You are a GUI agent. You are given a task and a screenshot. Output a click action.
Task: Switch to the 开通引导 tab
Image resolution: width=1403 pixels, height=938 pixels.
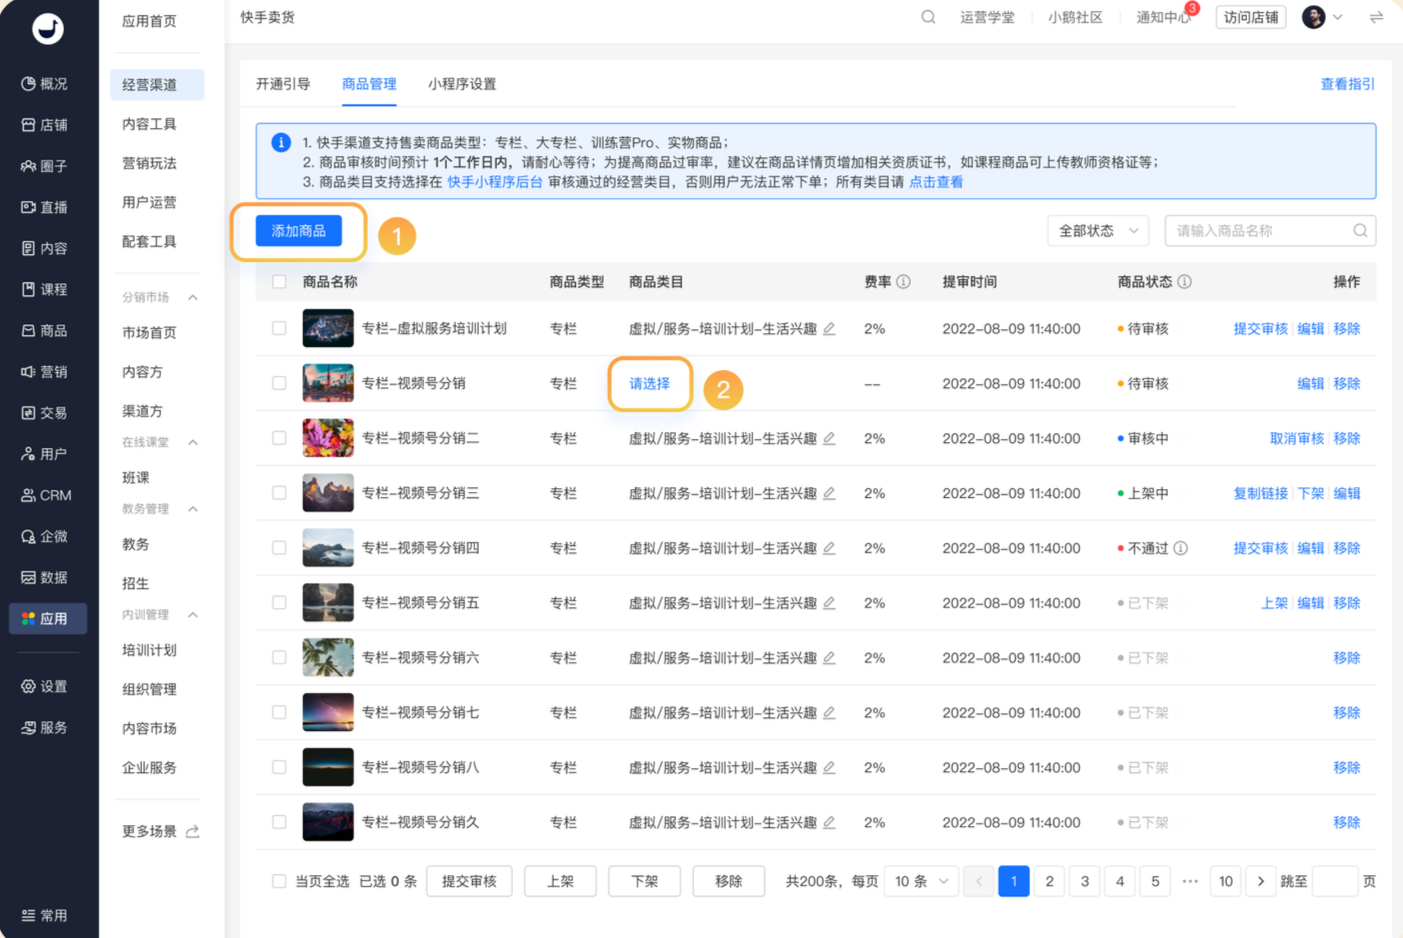pyautogui.click(x=283, y=84)
